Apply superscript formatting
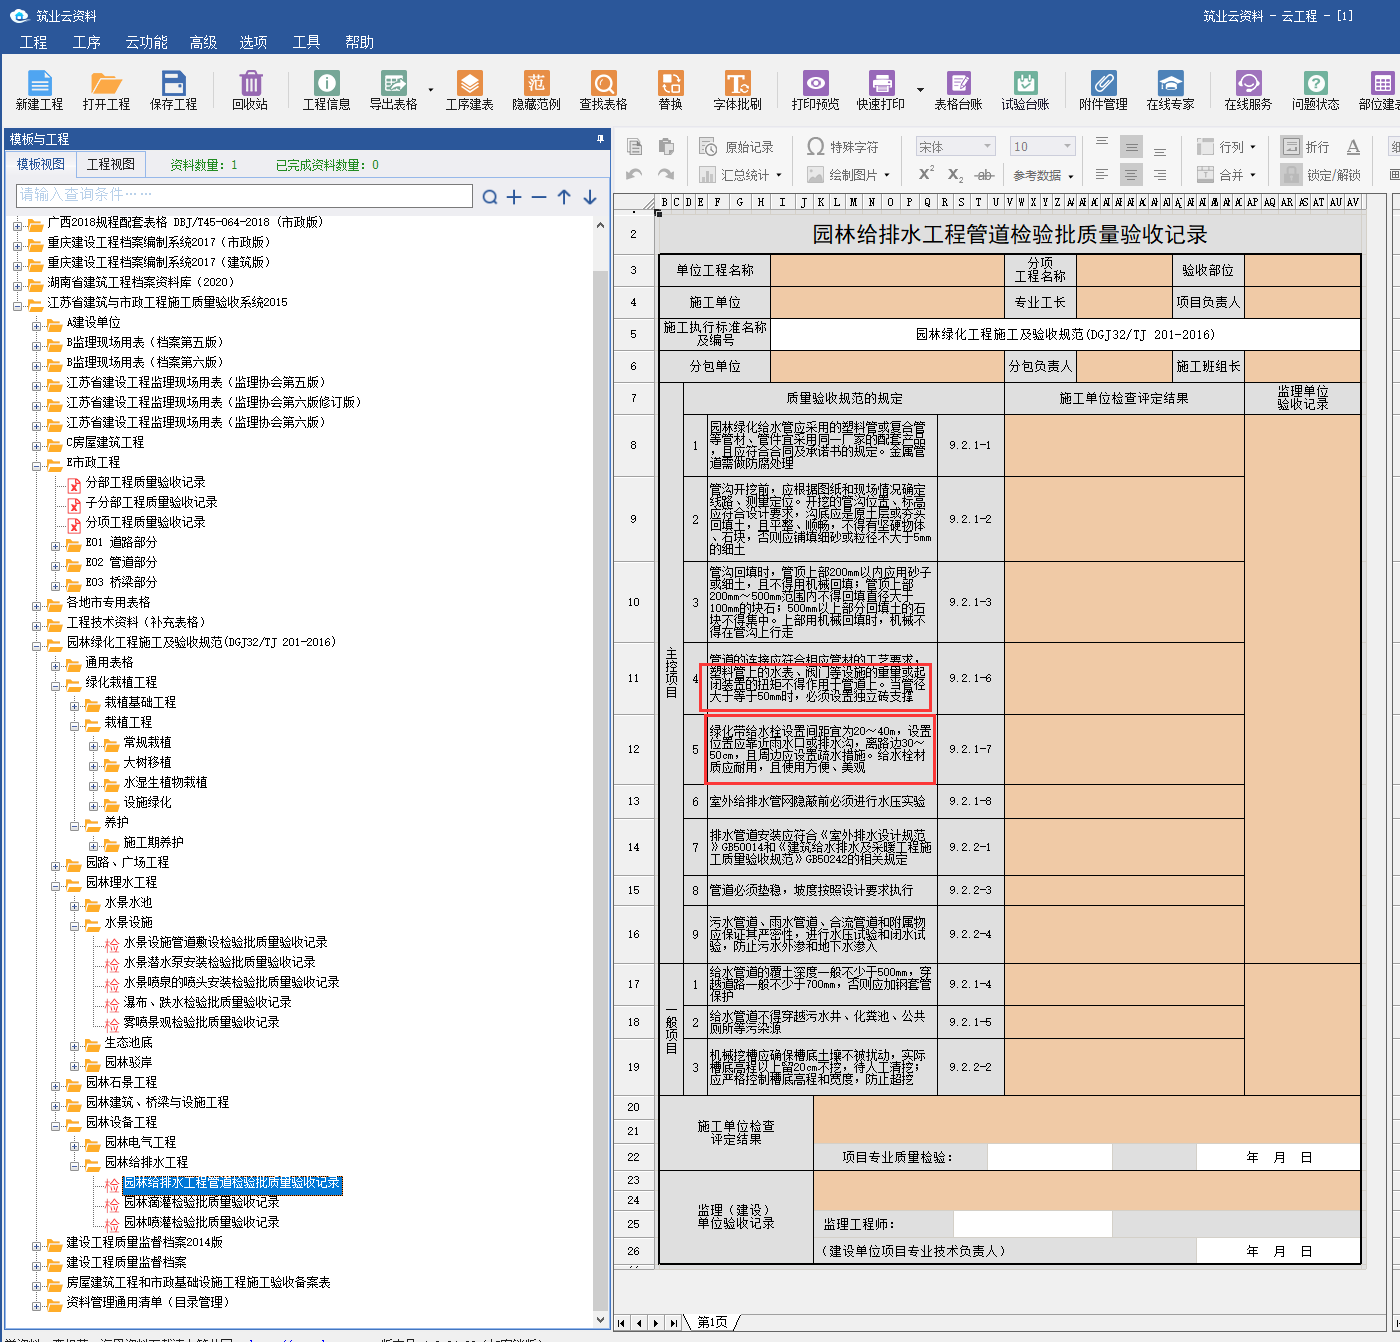This screenshot has width=1400, height=1342. [x=926, y=174]
